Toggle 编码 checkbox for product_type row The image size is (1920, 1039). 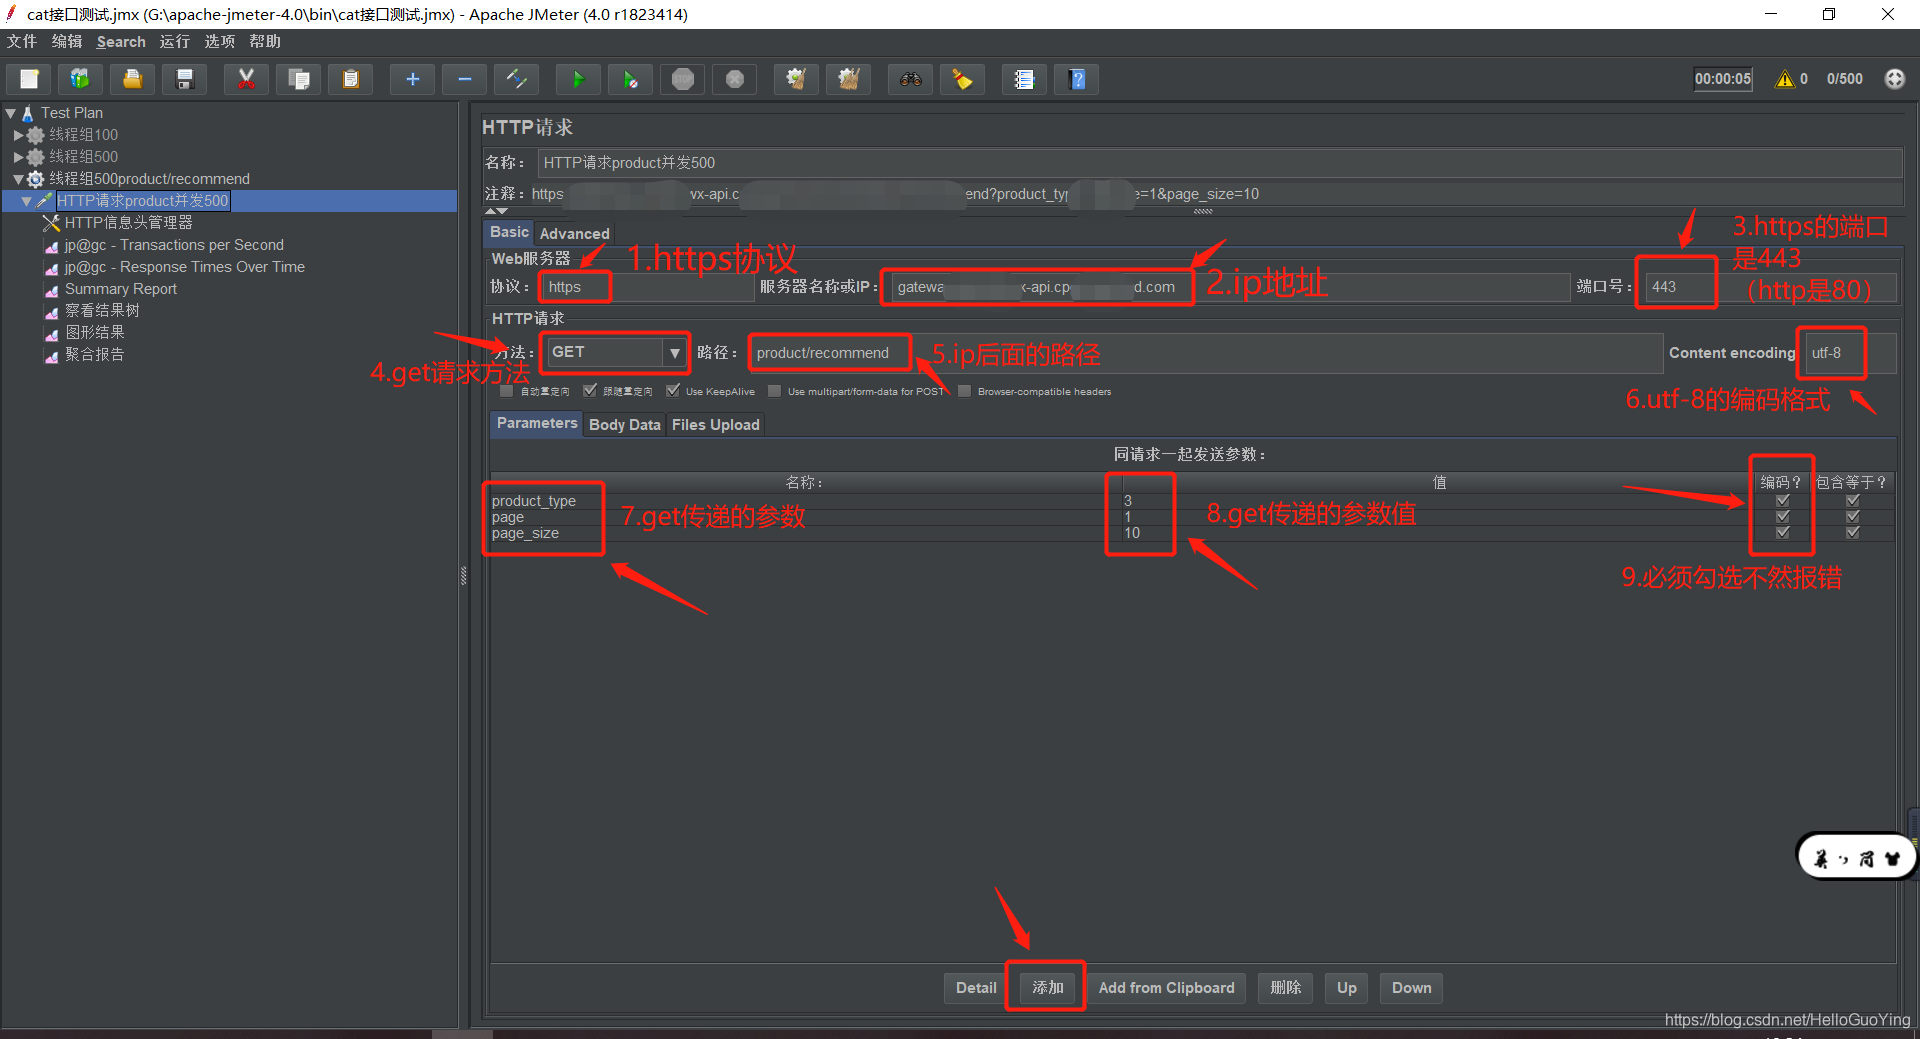[1782, 501]
